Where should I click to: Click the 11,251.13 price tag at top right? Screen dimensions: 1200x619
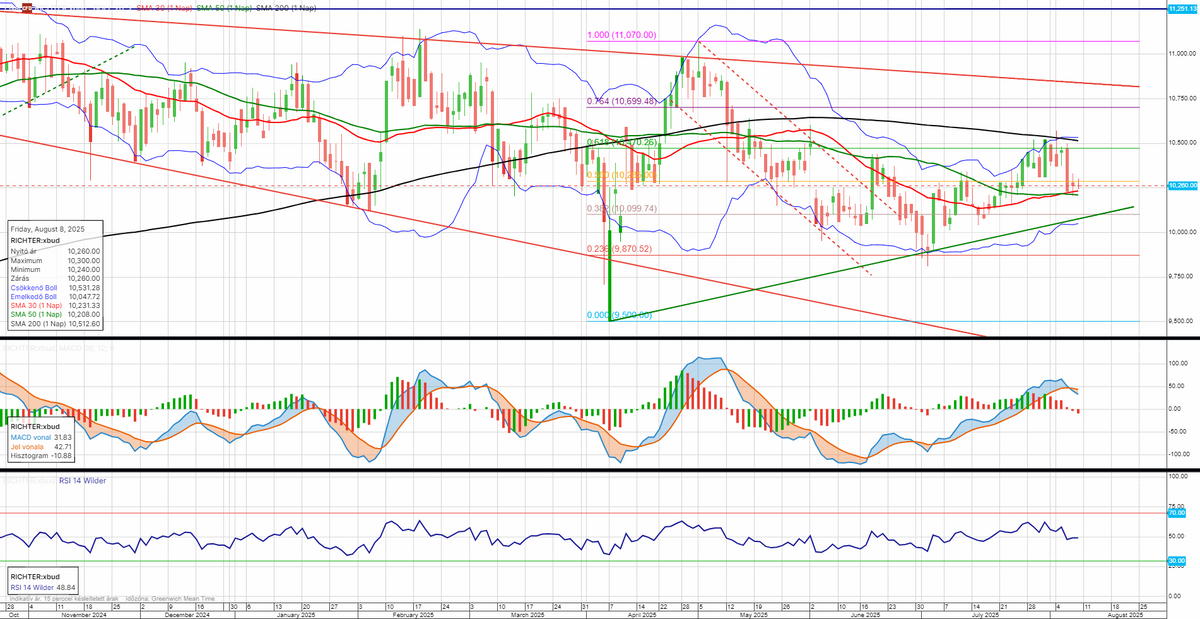tap(1183, 9)
